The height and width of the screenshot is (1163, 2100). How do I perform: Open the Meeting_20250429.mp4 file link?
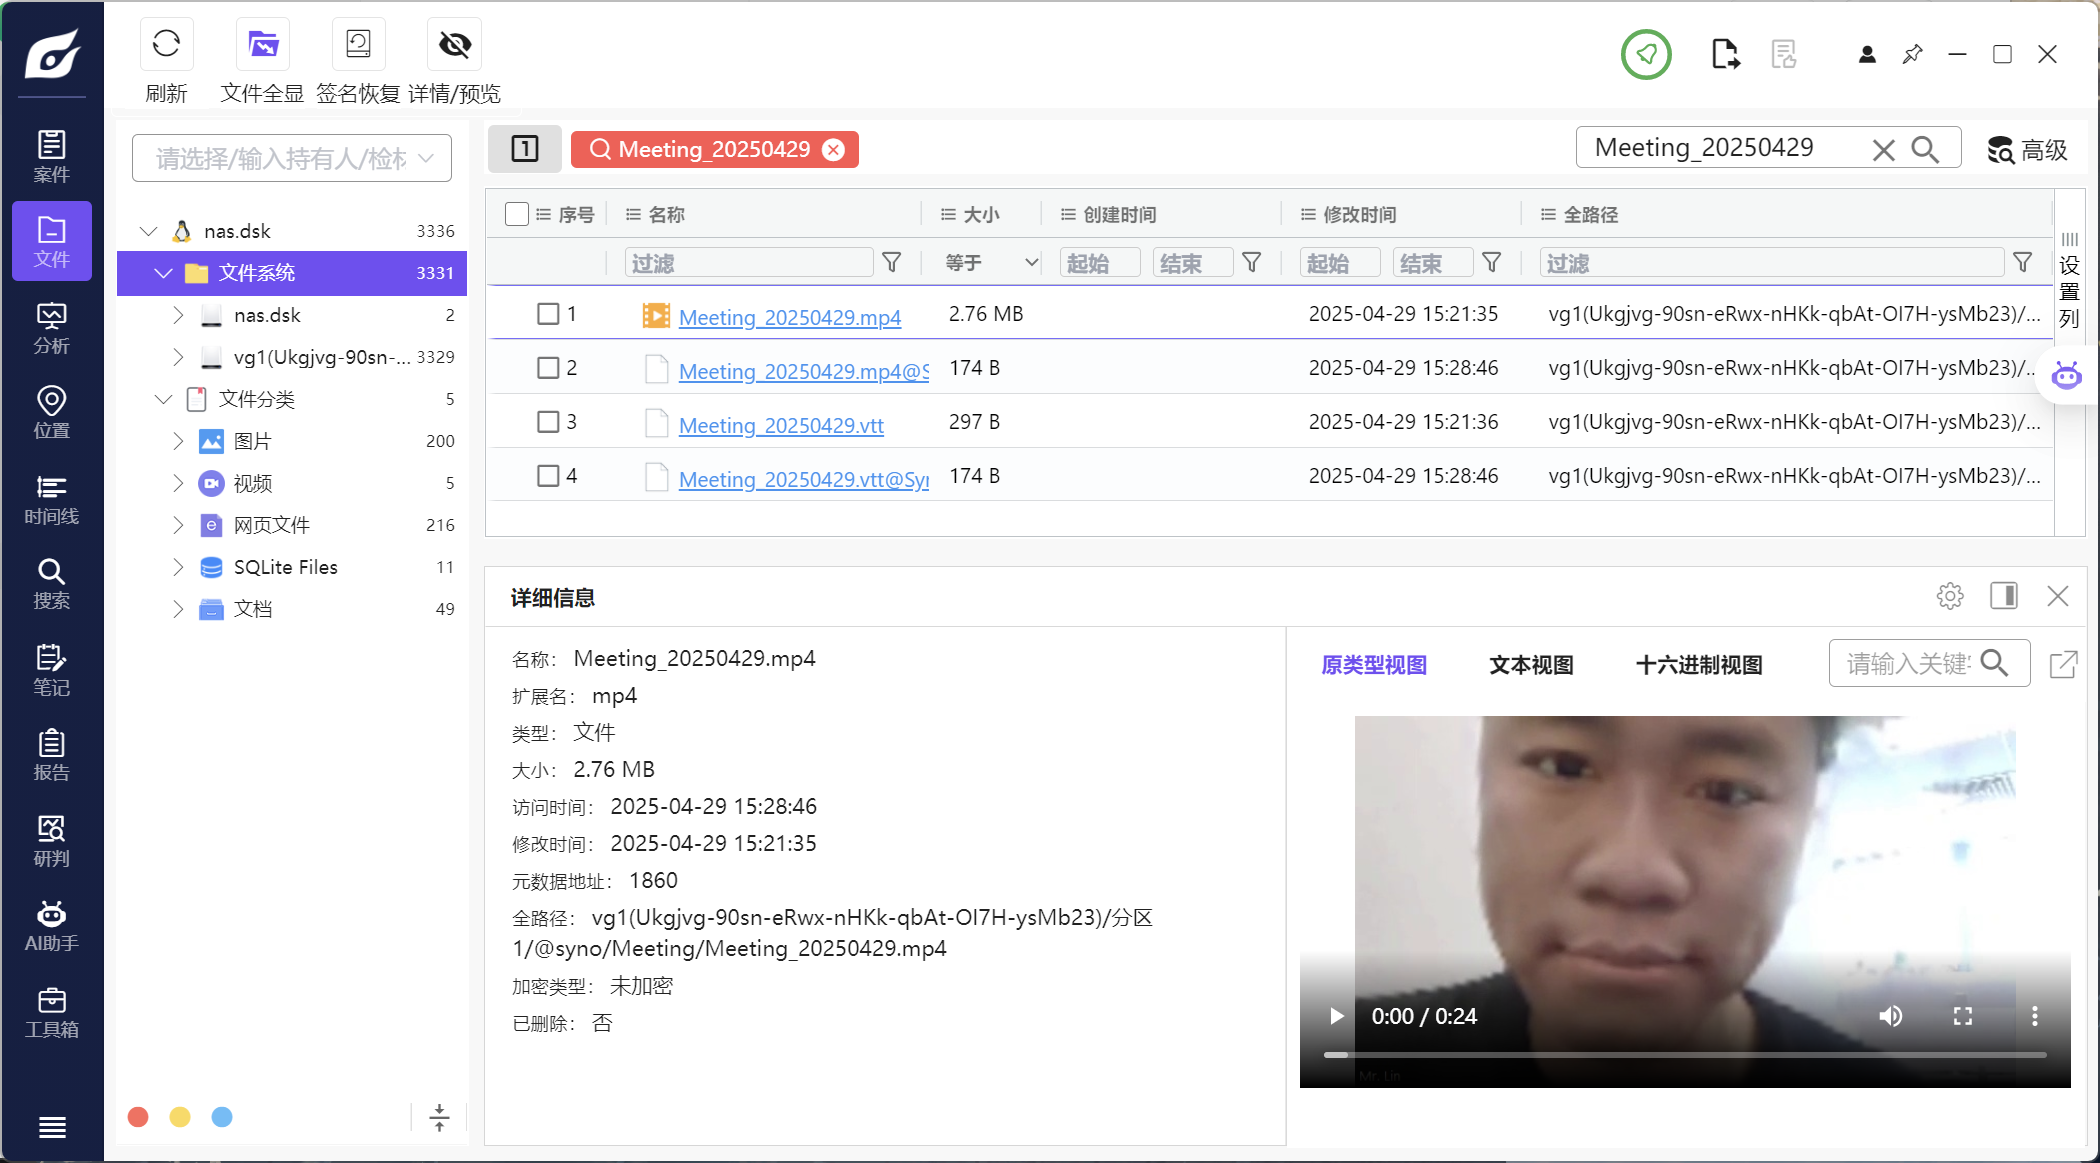click(789, 317)
